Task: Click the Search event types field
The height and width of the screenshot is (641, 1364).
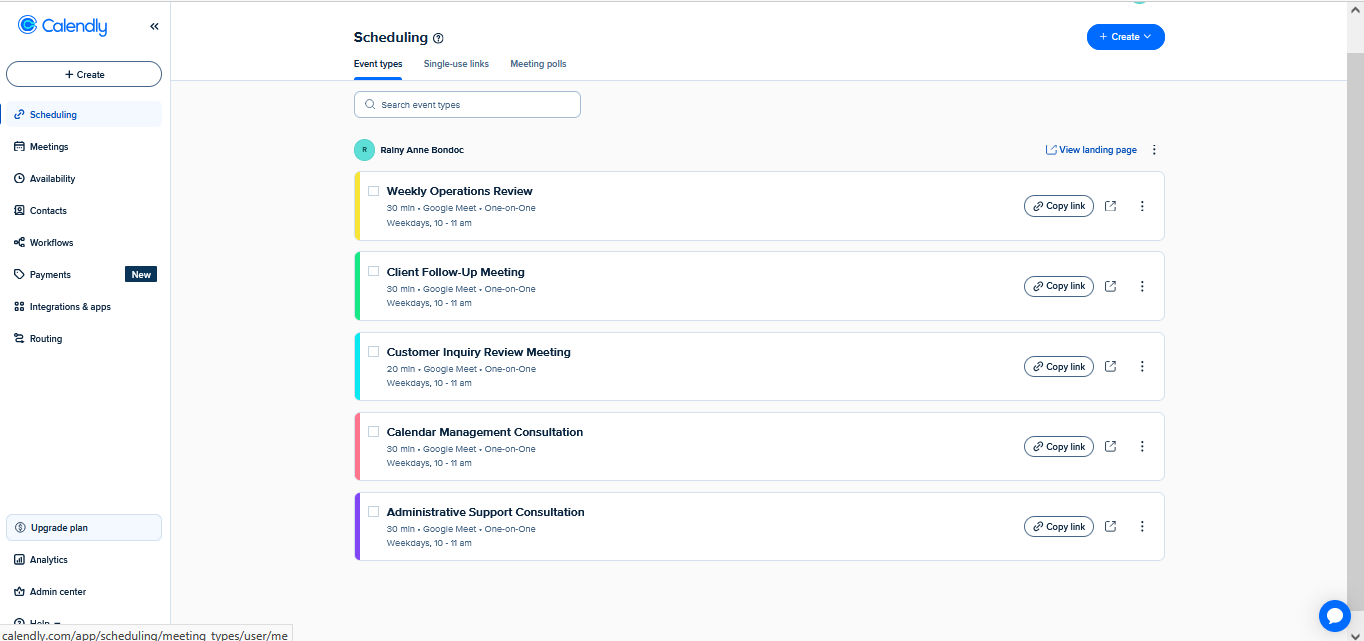Action: 467,104
